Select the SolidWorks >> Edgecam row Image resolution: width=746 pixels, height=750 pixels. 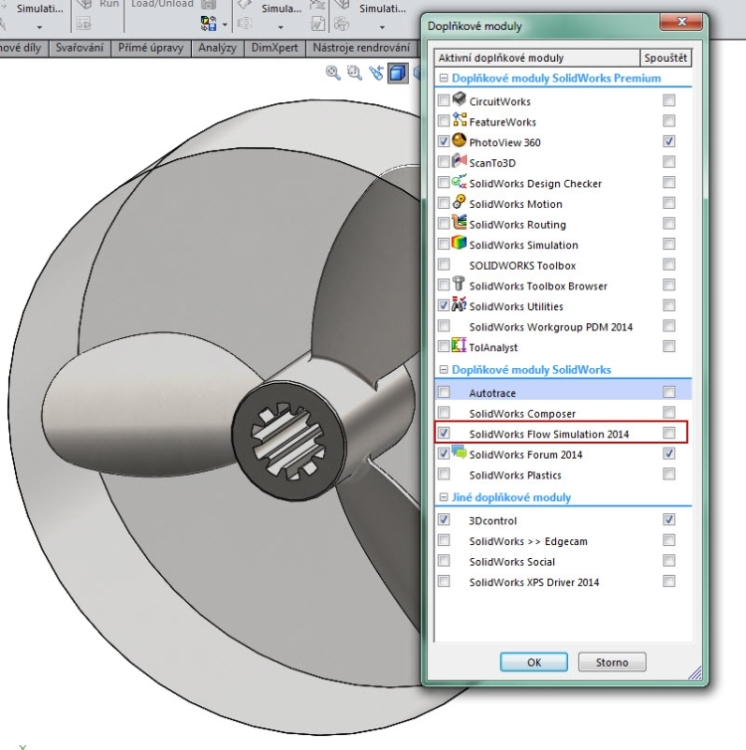563,541
